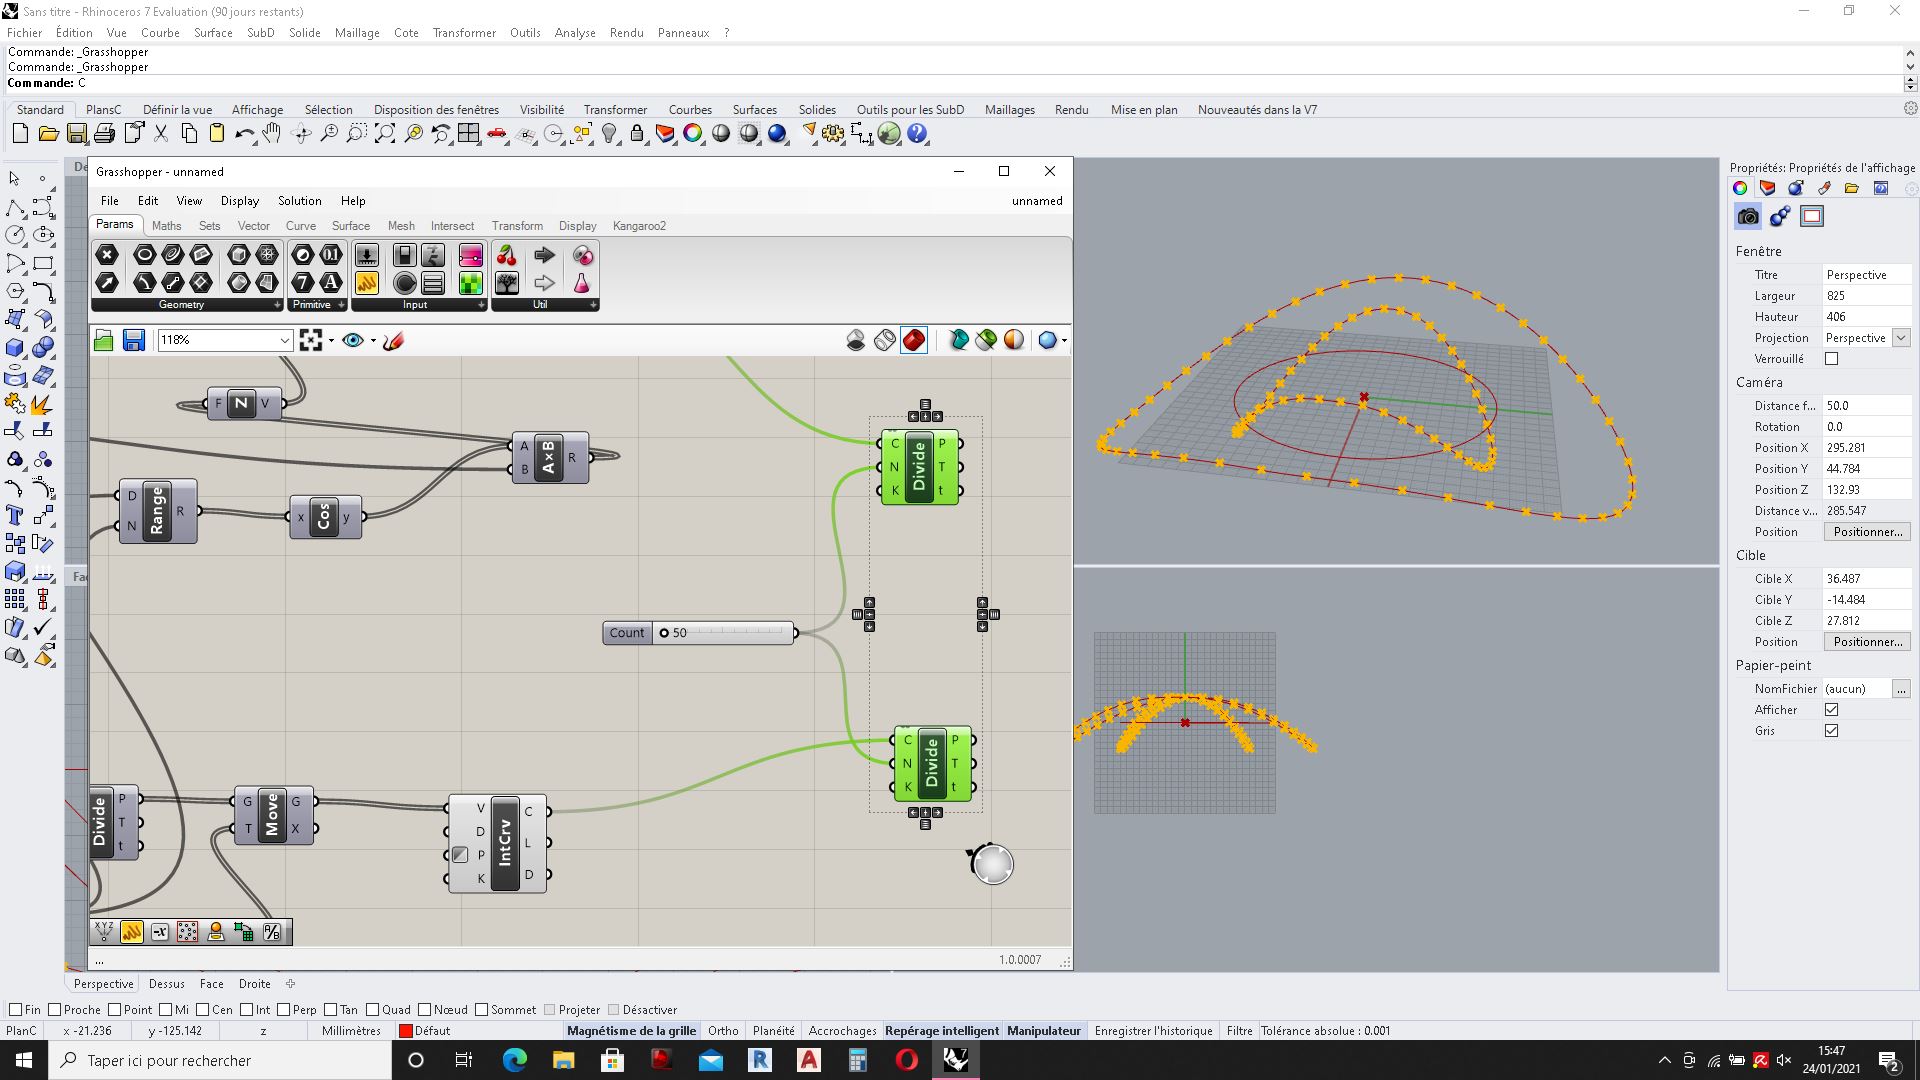Click the wallpaper file browse button
1920x1080 pixels.
tap(1901, 689)
